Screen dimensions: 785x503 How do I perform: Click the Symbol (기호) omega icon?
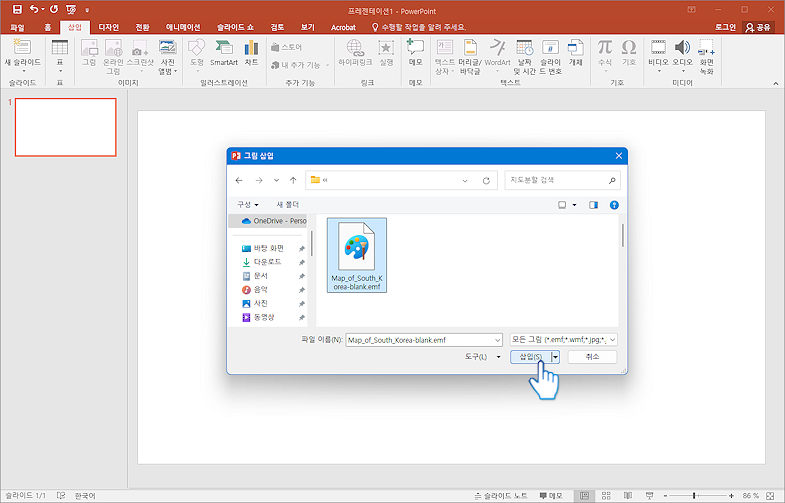(x=629, y=47)
